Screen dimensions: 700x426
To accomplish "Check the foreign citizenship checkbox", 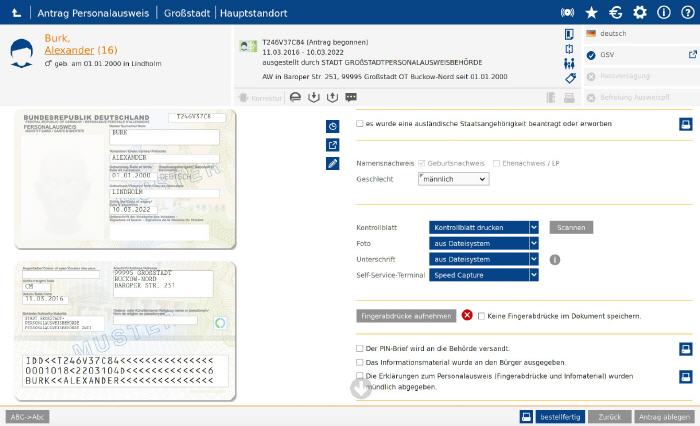I will (x=360, y=124).
